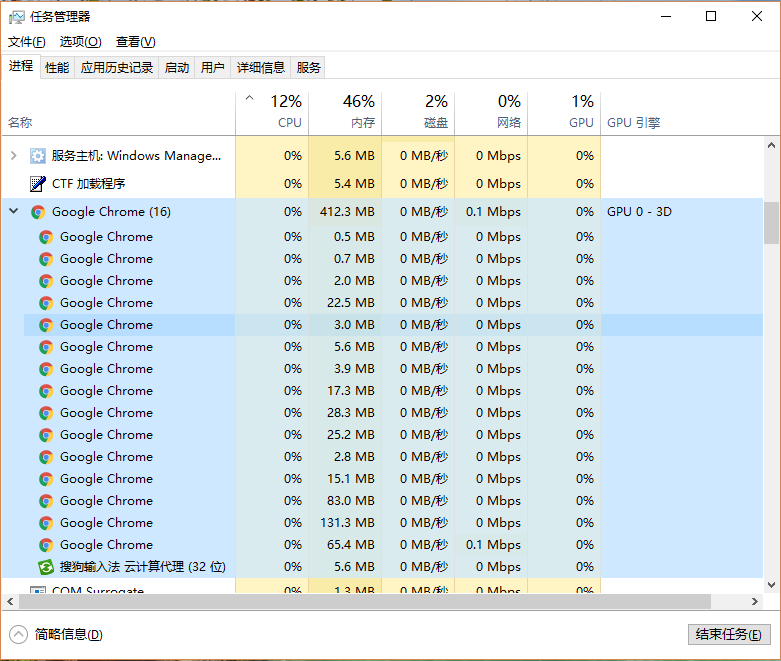Select the Google Chrome row using 3.0 MB
781x661 pixels.
tap(393, 325)
